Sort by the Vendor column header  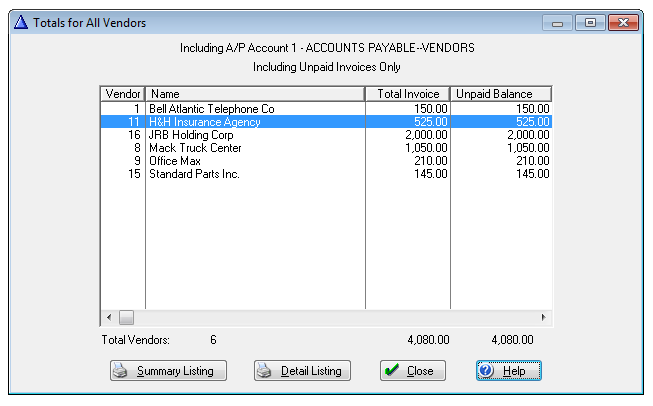tap(123, 94)
